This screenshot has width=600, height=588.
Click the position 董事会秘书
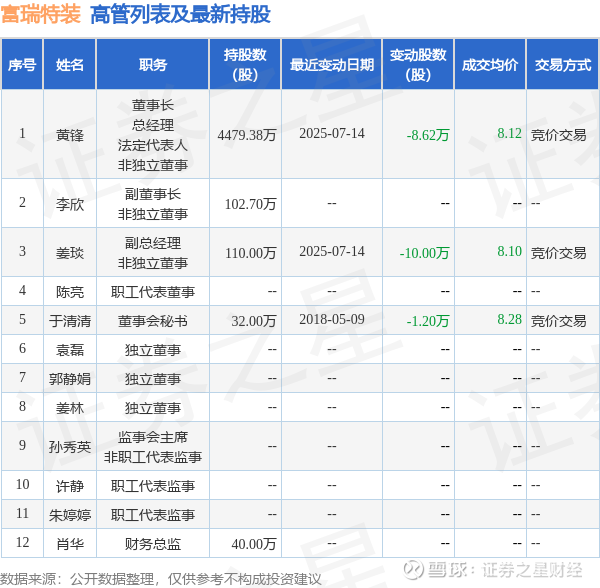coord(153,321)
